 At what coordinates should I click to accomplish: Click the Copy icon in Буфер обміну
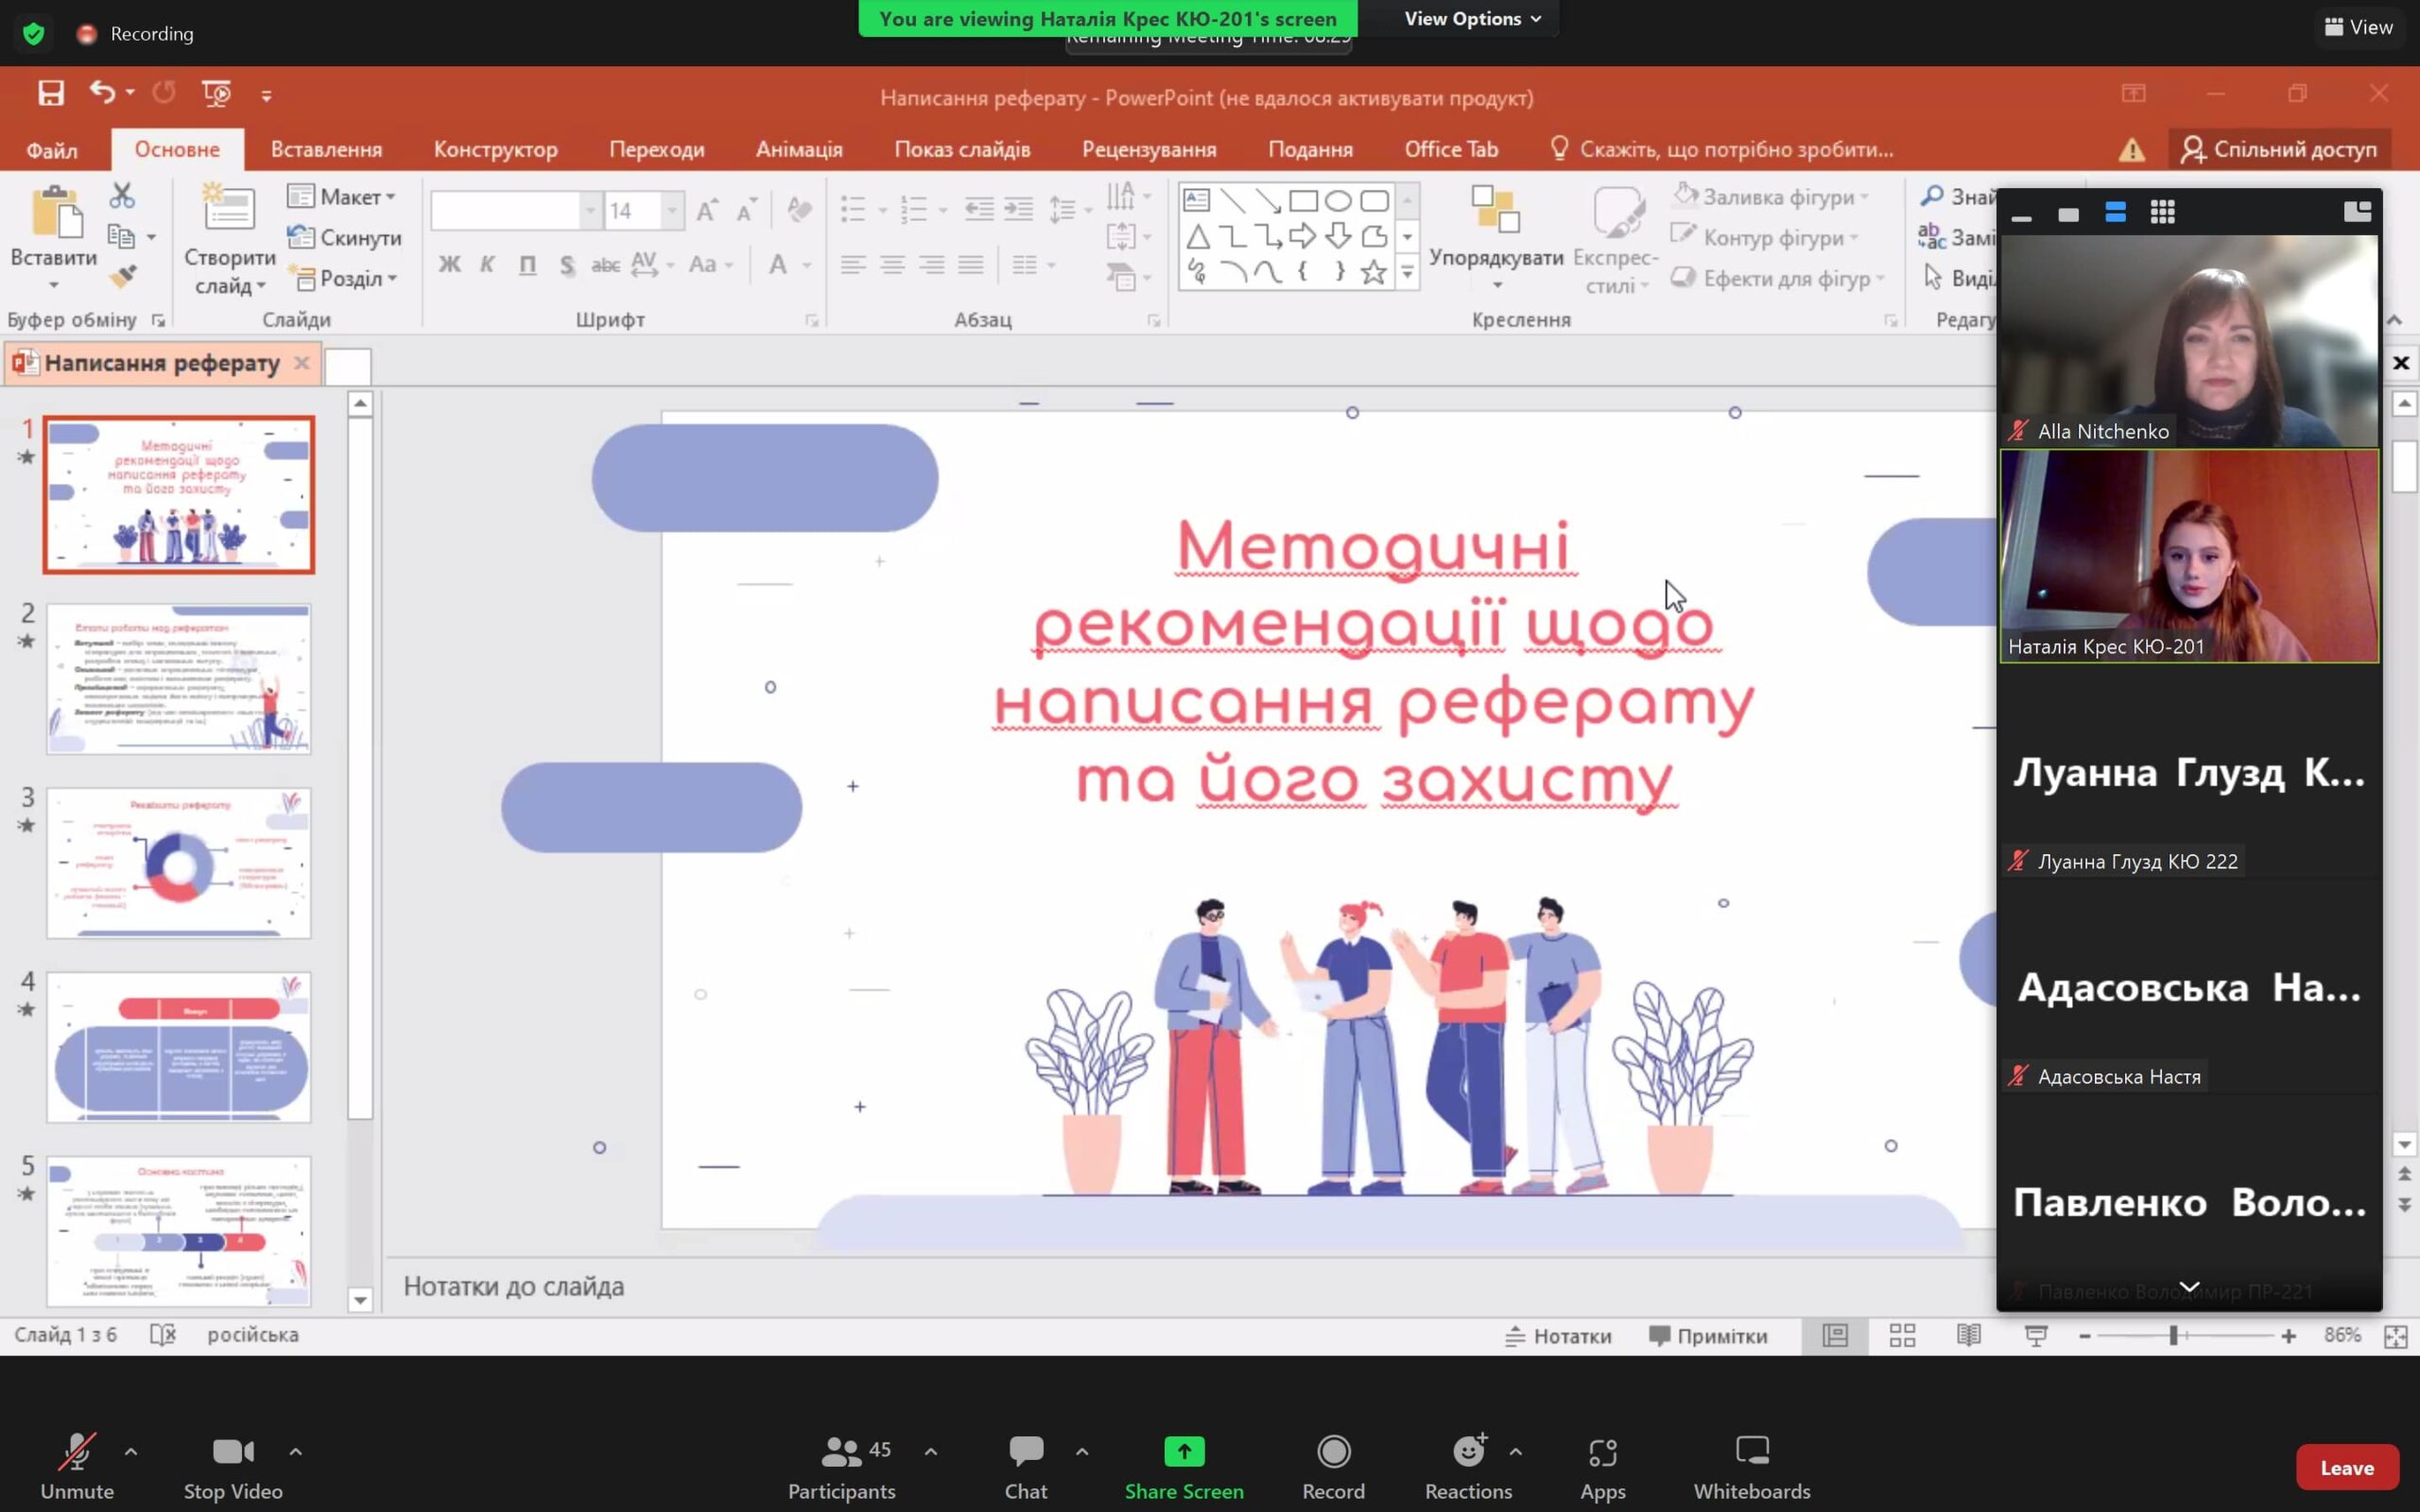click(x=122, y=237)
